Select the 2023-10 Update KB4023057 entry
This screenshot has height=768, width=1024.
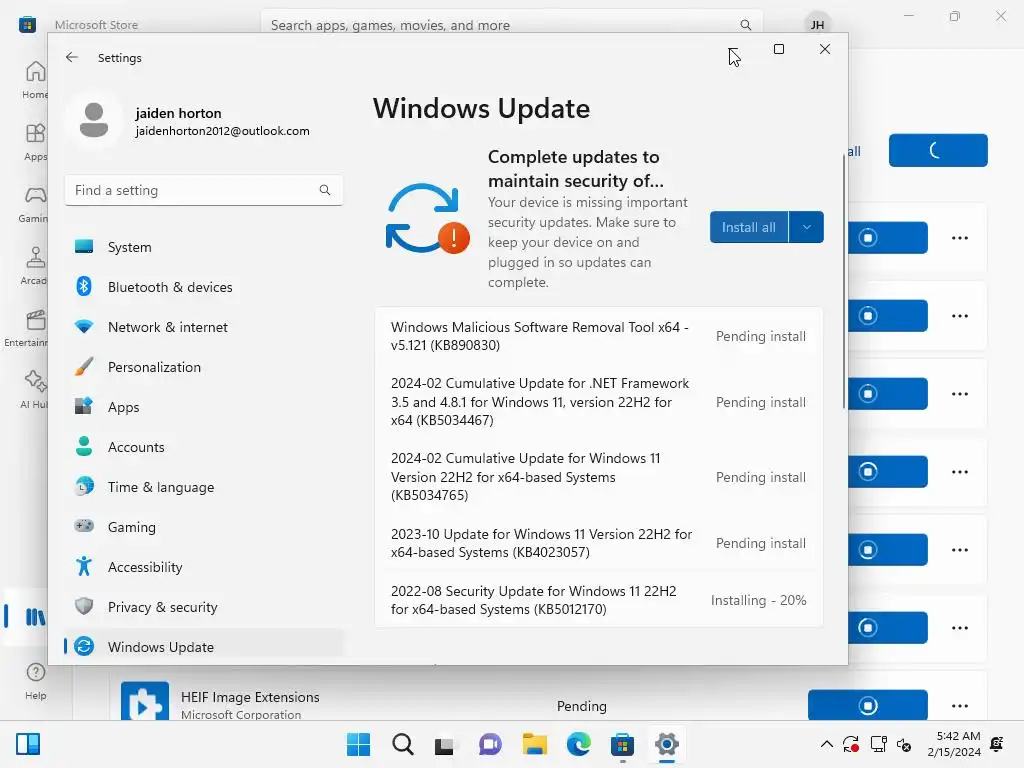599,543
